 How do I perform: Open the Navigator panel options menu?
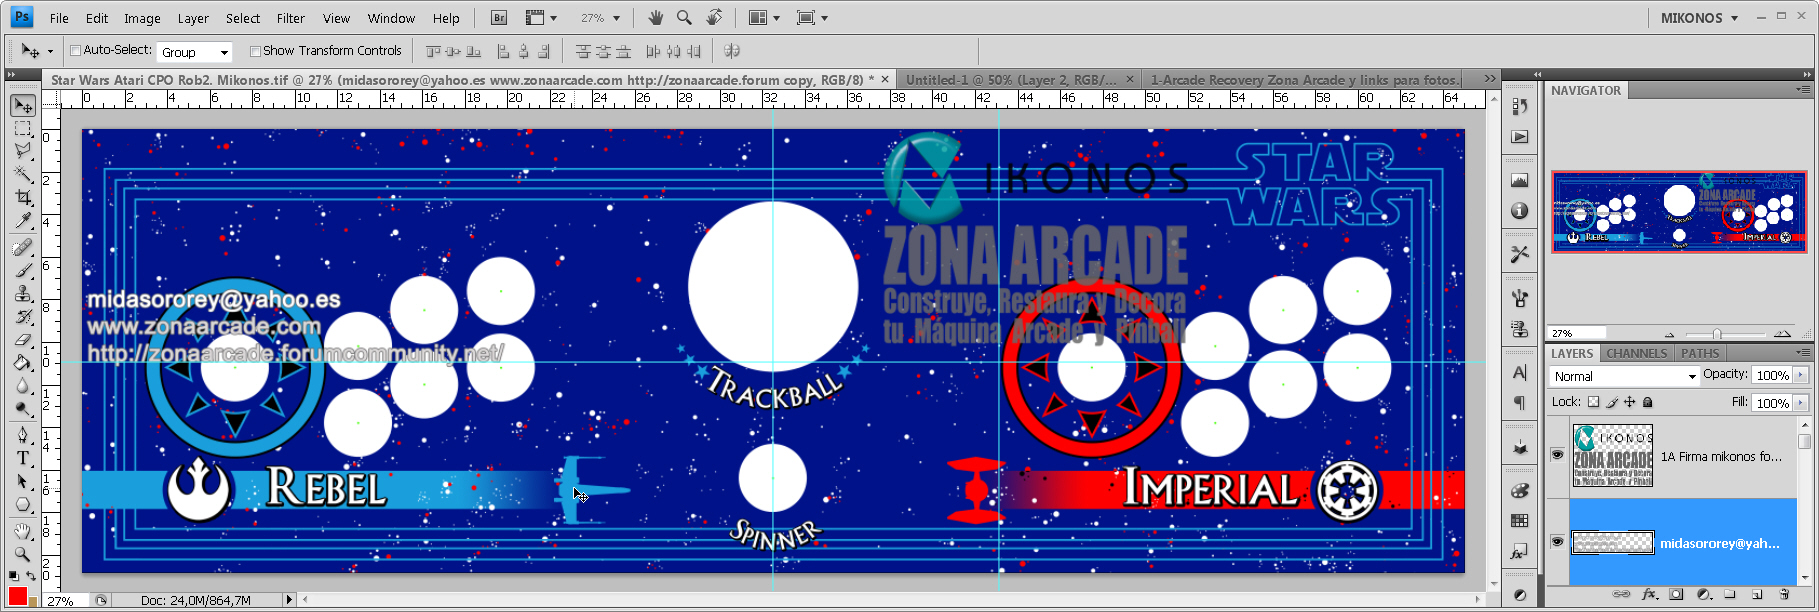(1804, 90)
